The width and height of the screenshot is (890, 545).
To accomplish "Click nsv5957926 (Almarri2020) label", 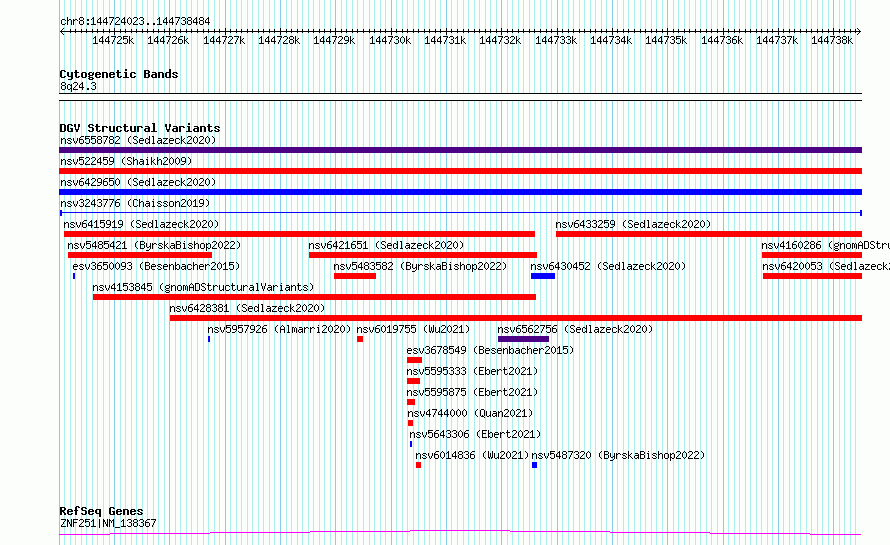I will click(279, 329).
